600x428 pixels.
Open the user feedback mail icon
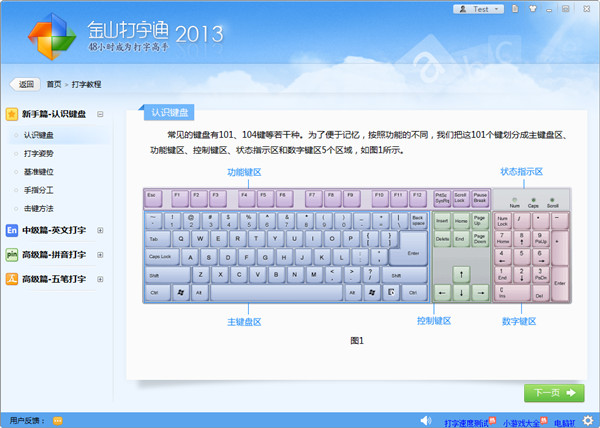click(x=58, y=420)
